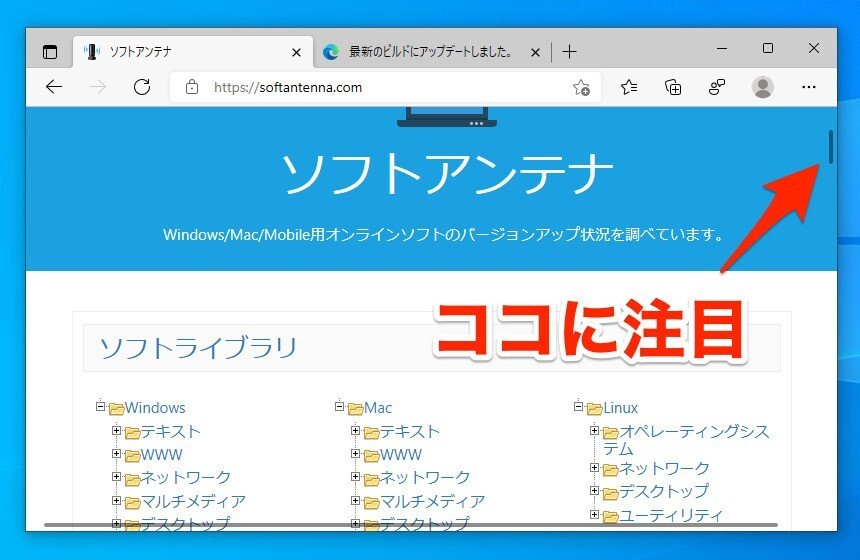Screen dimensions: 860x560
Task: Open Linux ネットワーク category link
Action: click(x=664, y=468)
